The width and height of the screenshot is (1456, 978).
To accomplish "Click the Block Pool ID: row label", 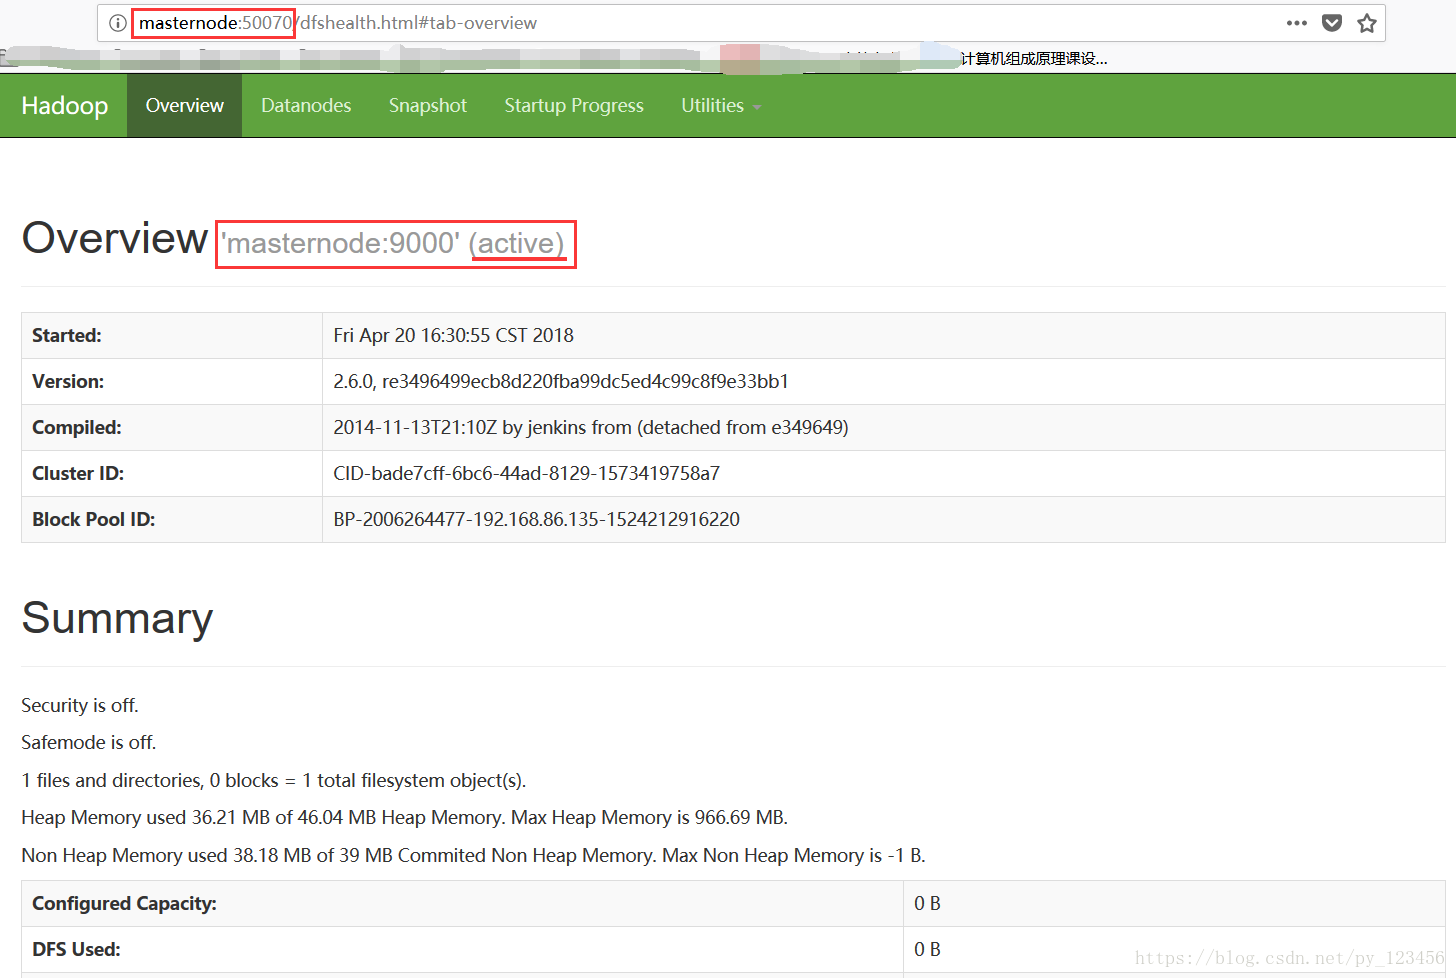I will point(94,520).
